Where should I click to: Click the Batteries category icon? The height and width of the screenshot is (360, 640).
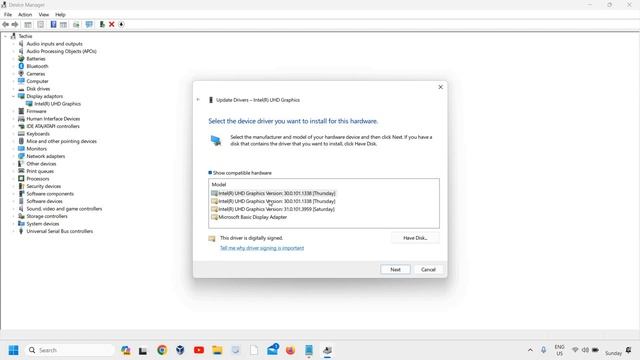[x=21, y=59]
